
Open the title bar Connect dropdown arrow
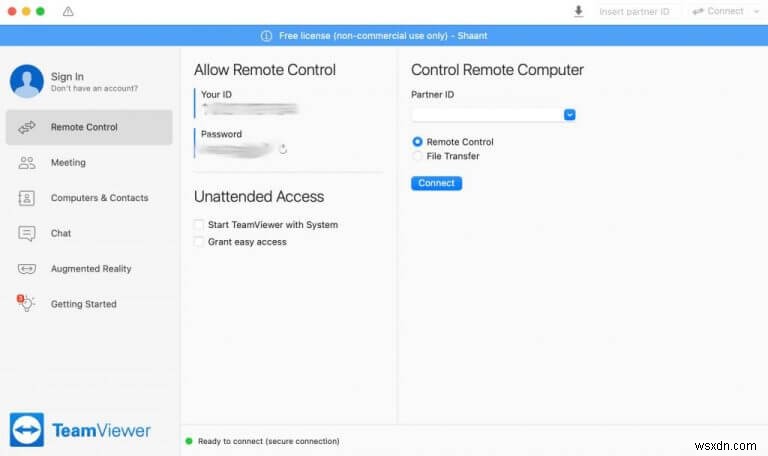(756, 11)
